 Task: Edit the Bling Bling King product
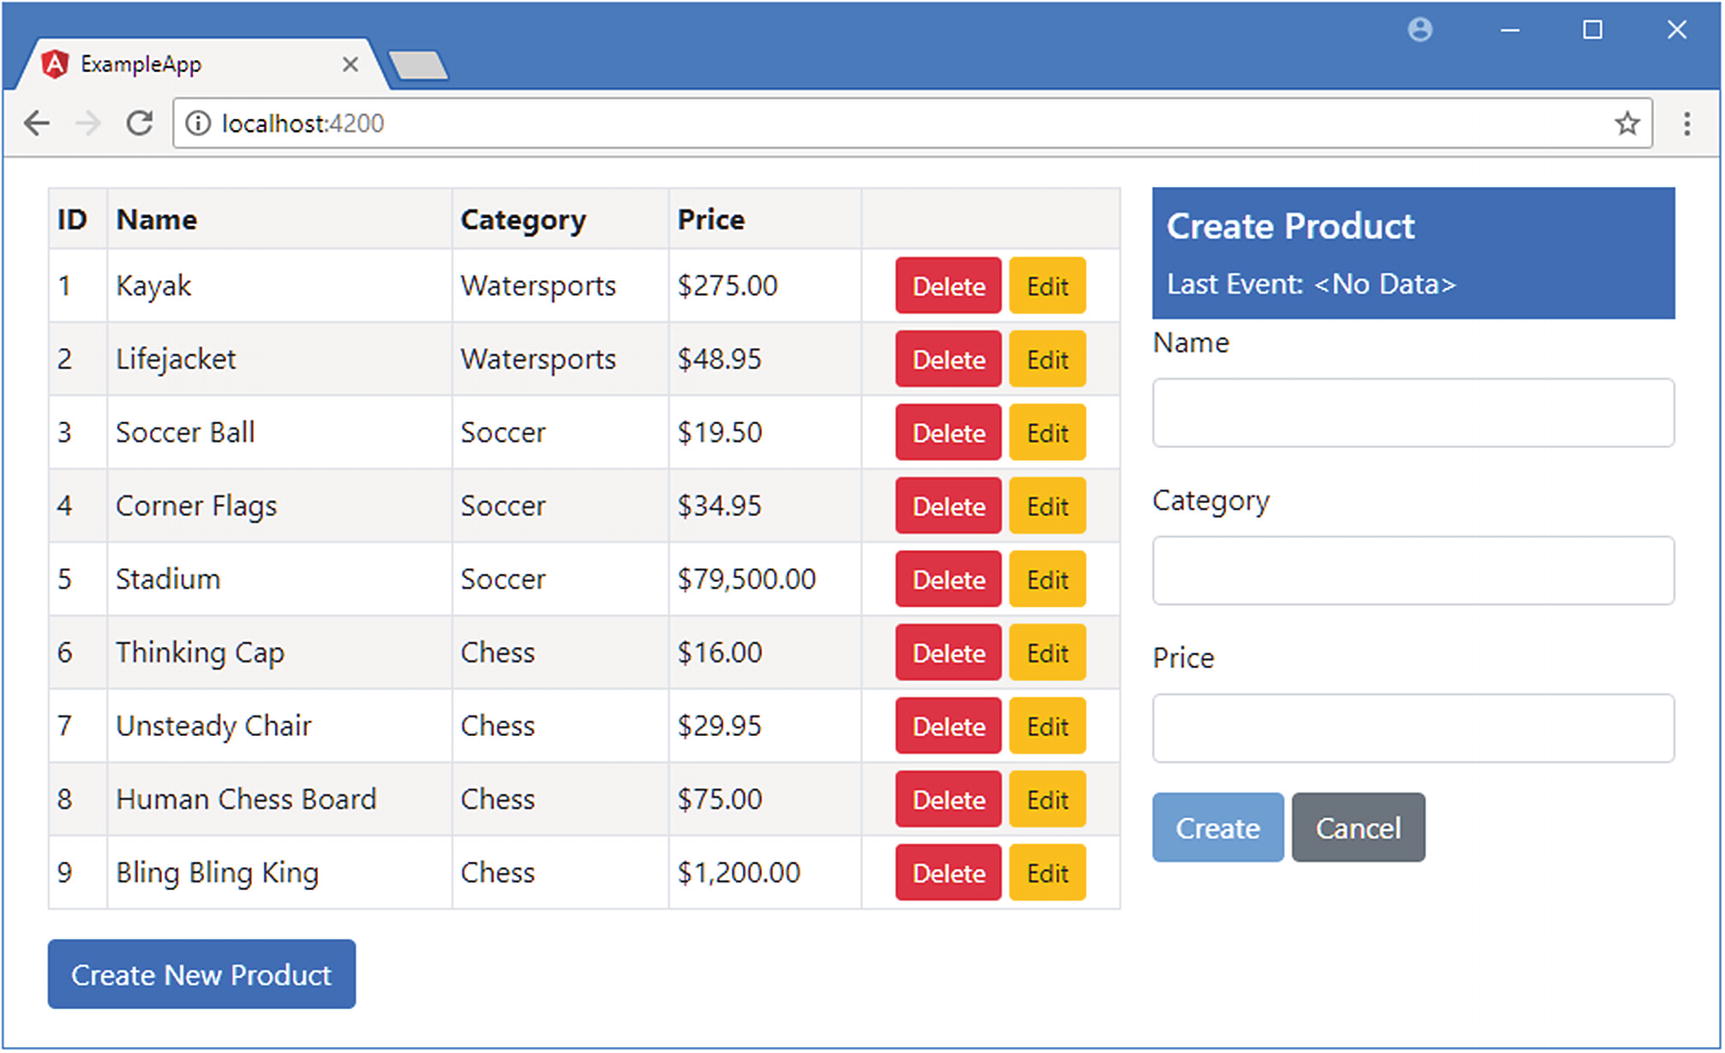1047,873
